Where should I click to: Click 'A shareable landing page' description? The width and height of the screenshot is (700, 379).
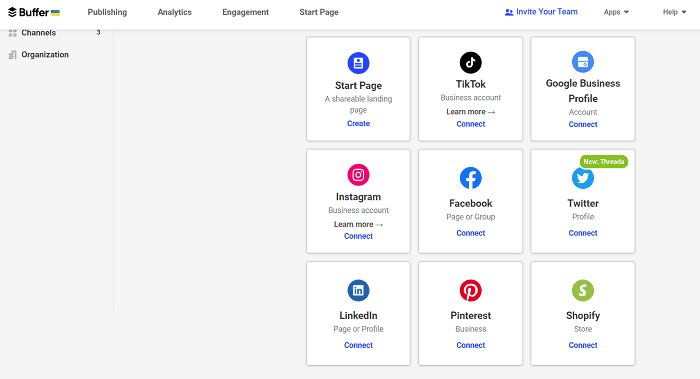tap(358, 104)
